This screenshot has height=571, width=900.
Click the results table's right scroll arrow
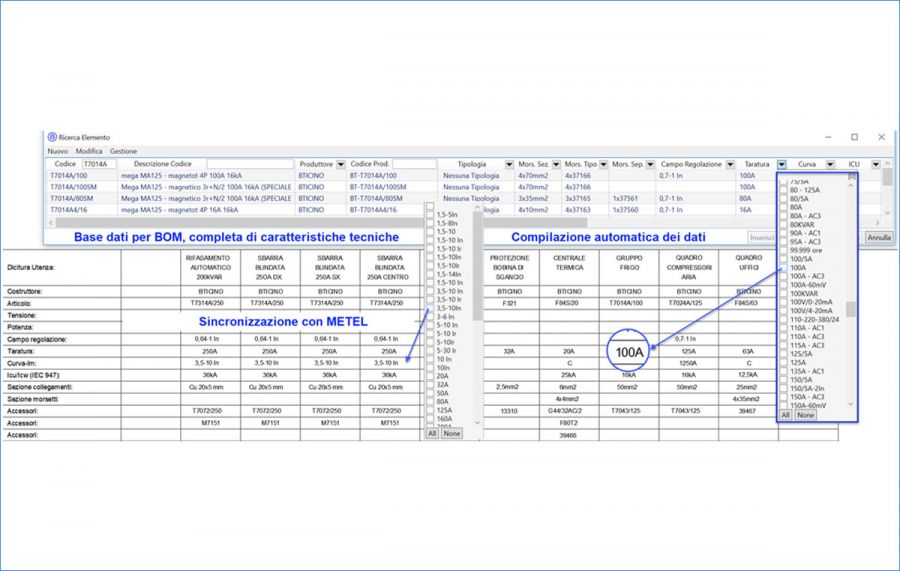click(877, 222)
